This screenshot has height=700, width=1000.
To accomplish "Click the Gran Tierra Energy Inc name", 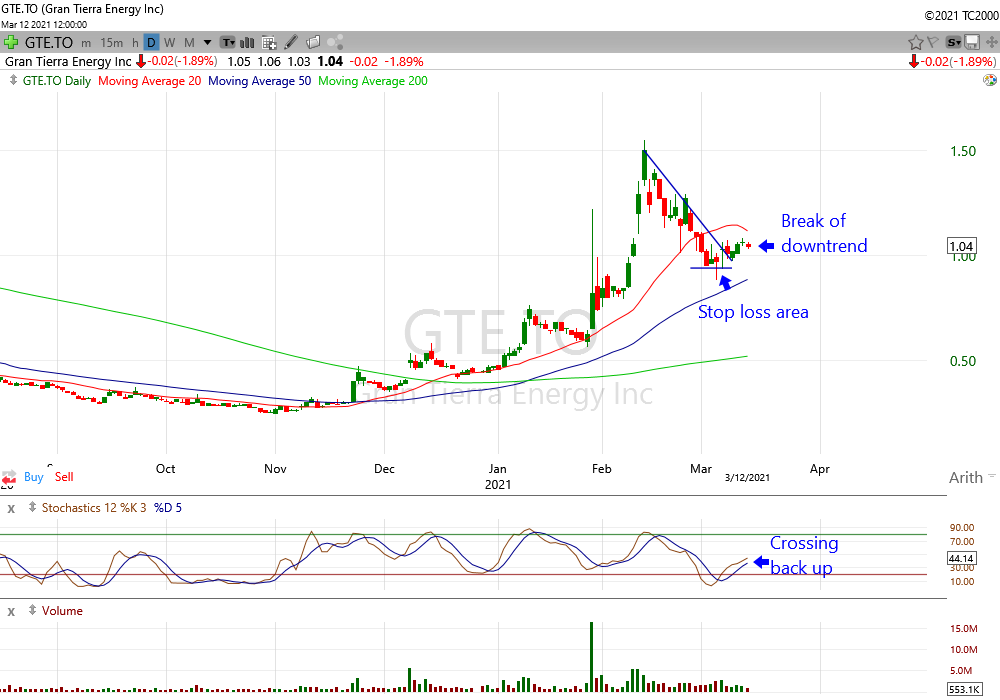I will (x=68, y=62).
